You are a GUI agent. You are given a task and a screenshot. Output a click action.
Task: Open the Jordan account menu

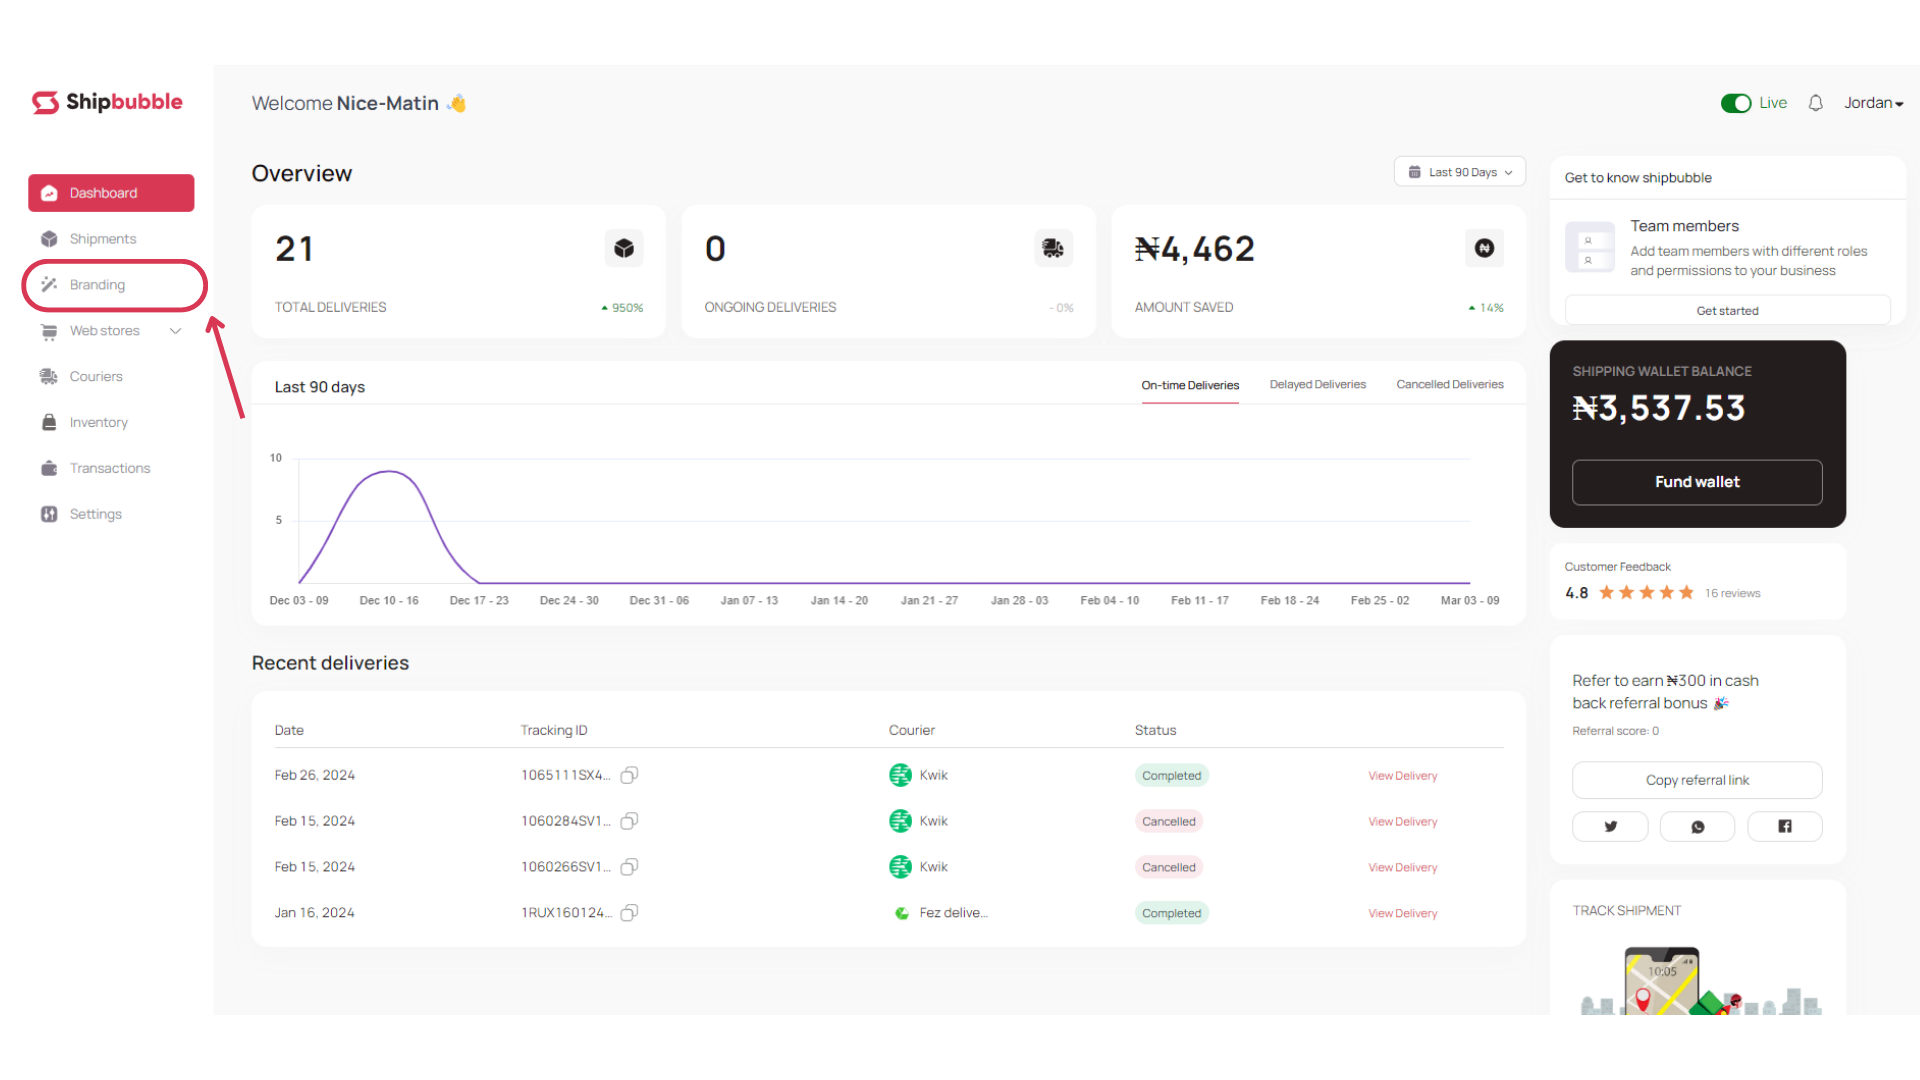(x=1873, y=103)
